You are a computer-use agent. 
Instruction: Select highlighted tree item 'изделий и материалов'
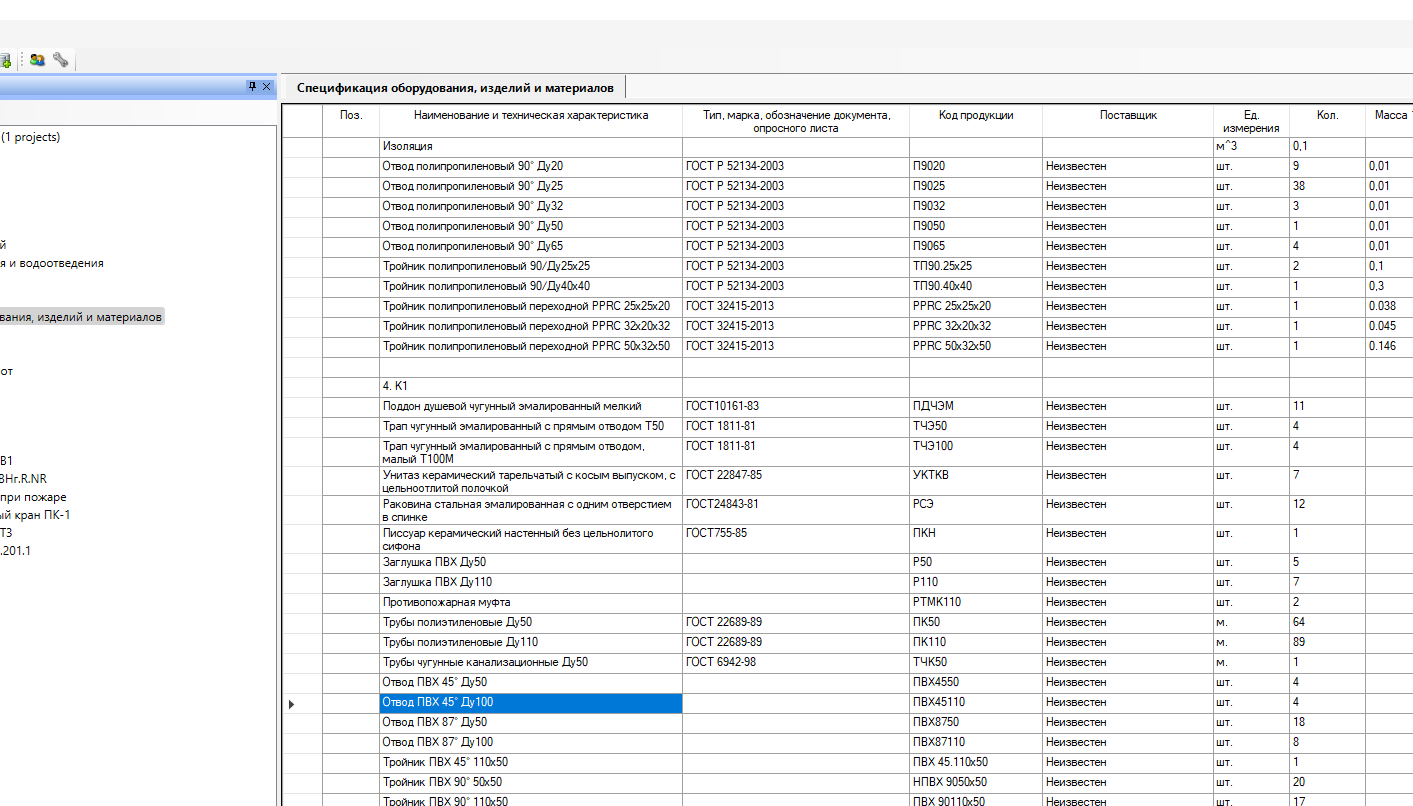point(80,317)
